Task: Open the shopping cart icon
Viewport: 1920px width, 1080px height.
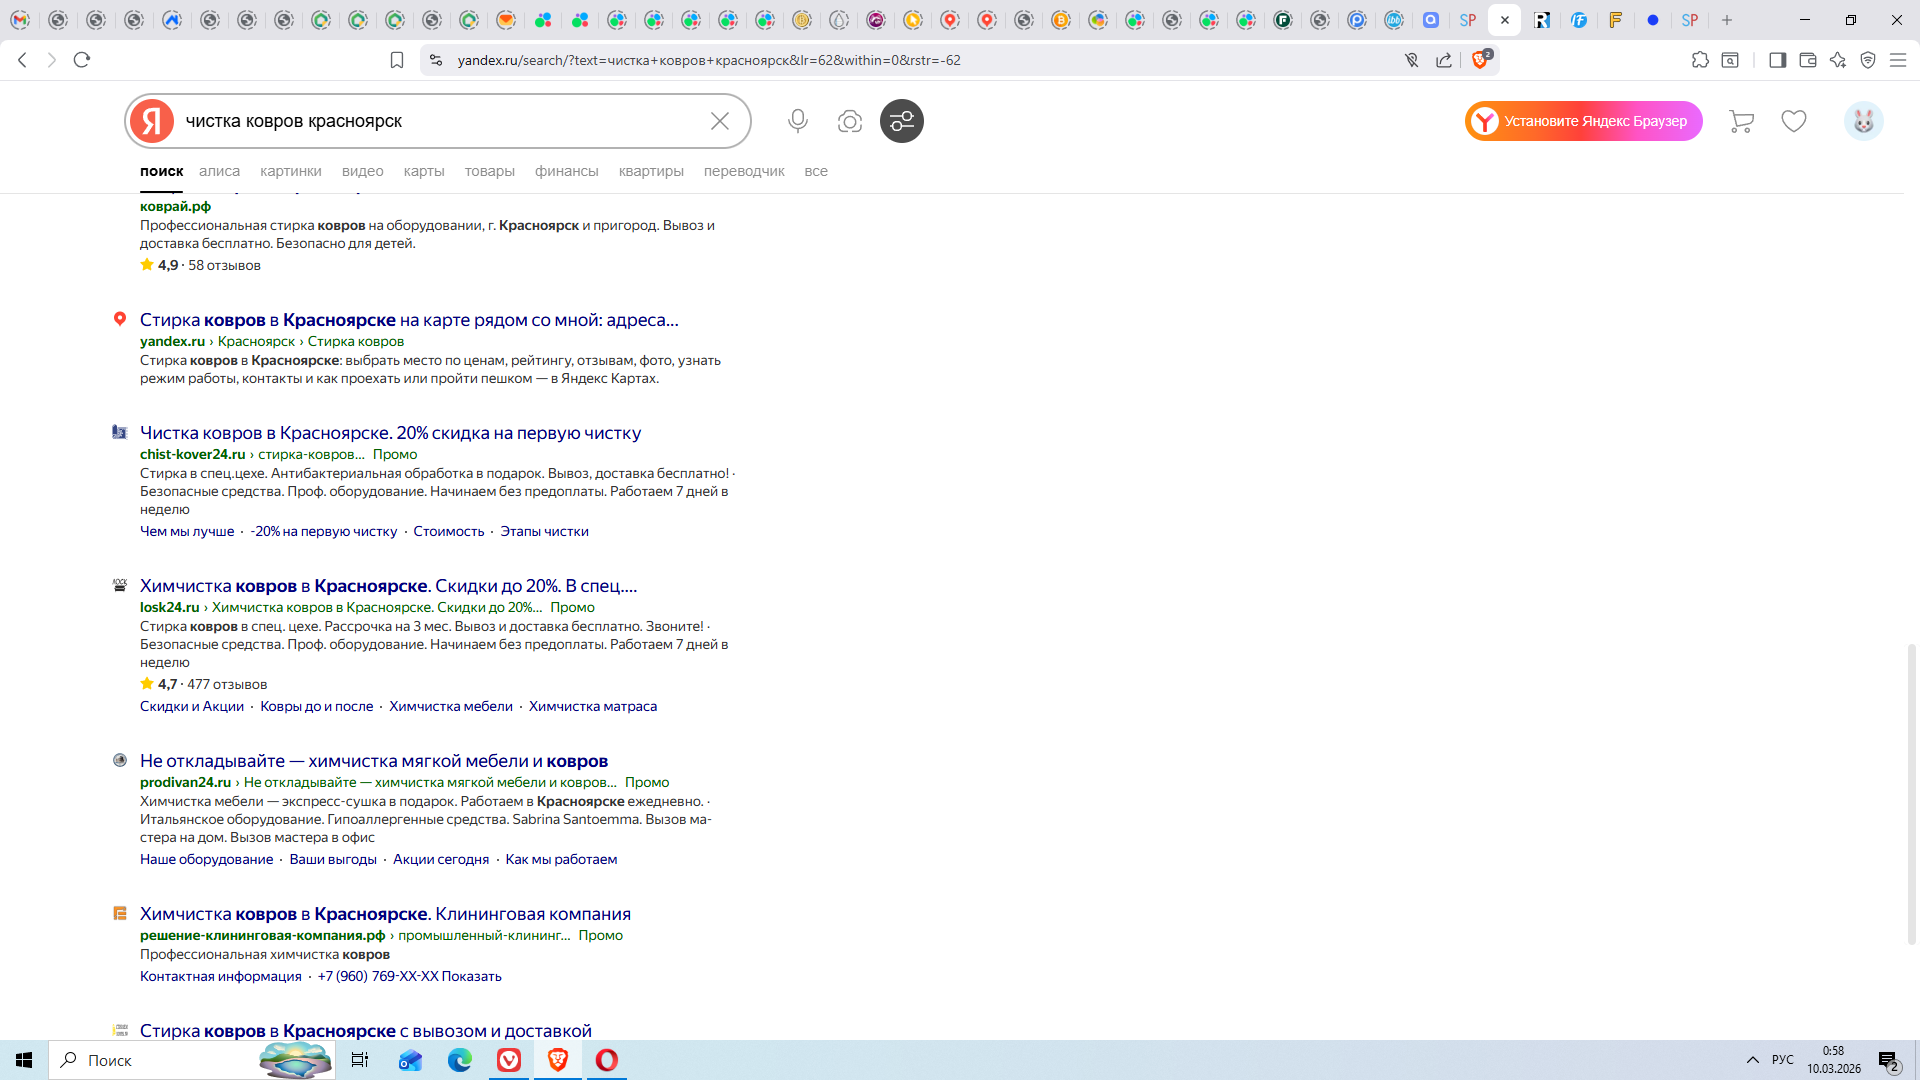Action: [1741, 121]
